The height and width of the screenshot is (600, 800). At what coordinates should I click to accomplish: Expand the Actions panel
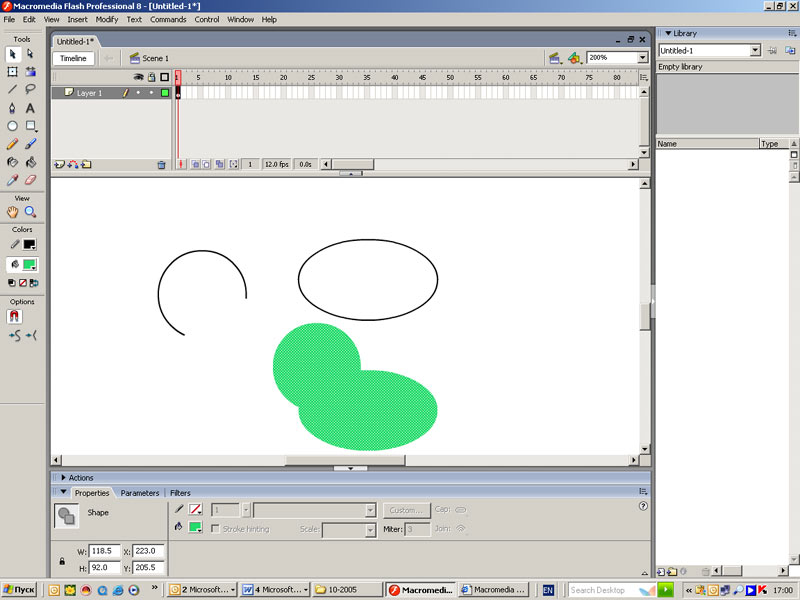tap(64, 478)
